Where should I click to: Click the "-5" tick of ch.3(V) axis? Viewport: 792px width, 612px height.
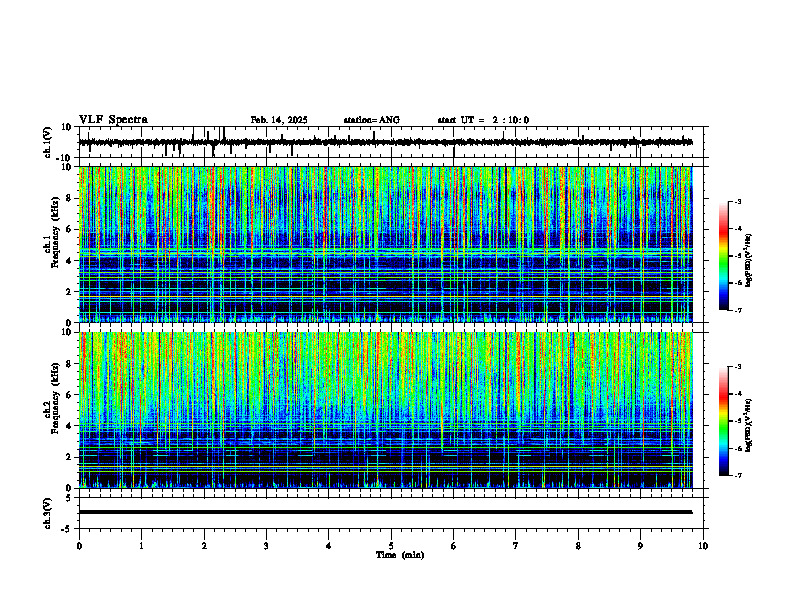[x=67, y=529]
